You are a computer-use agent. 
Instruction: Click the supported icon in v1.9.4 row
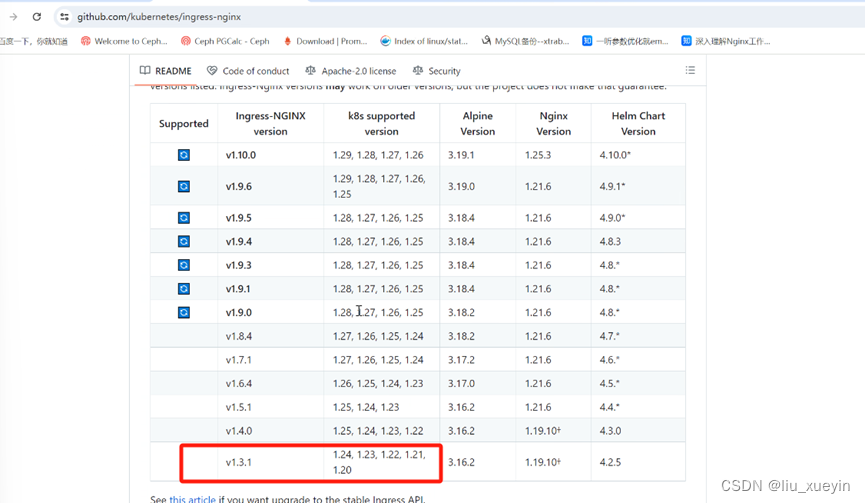(x=184, y=242)
